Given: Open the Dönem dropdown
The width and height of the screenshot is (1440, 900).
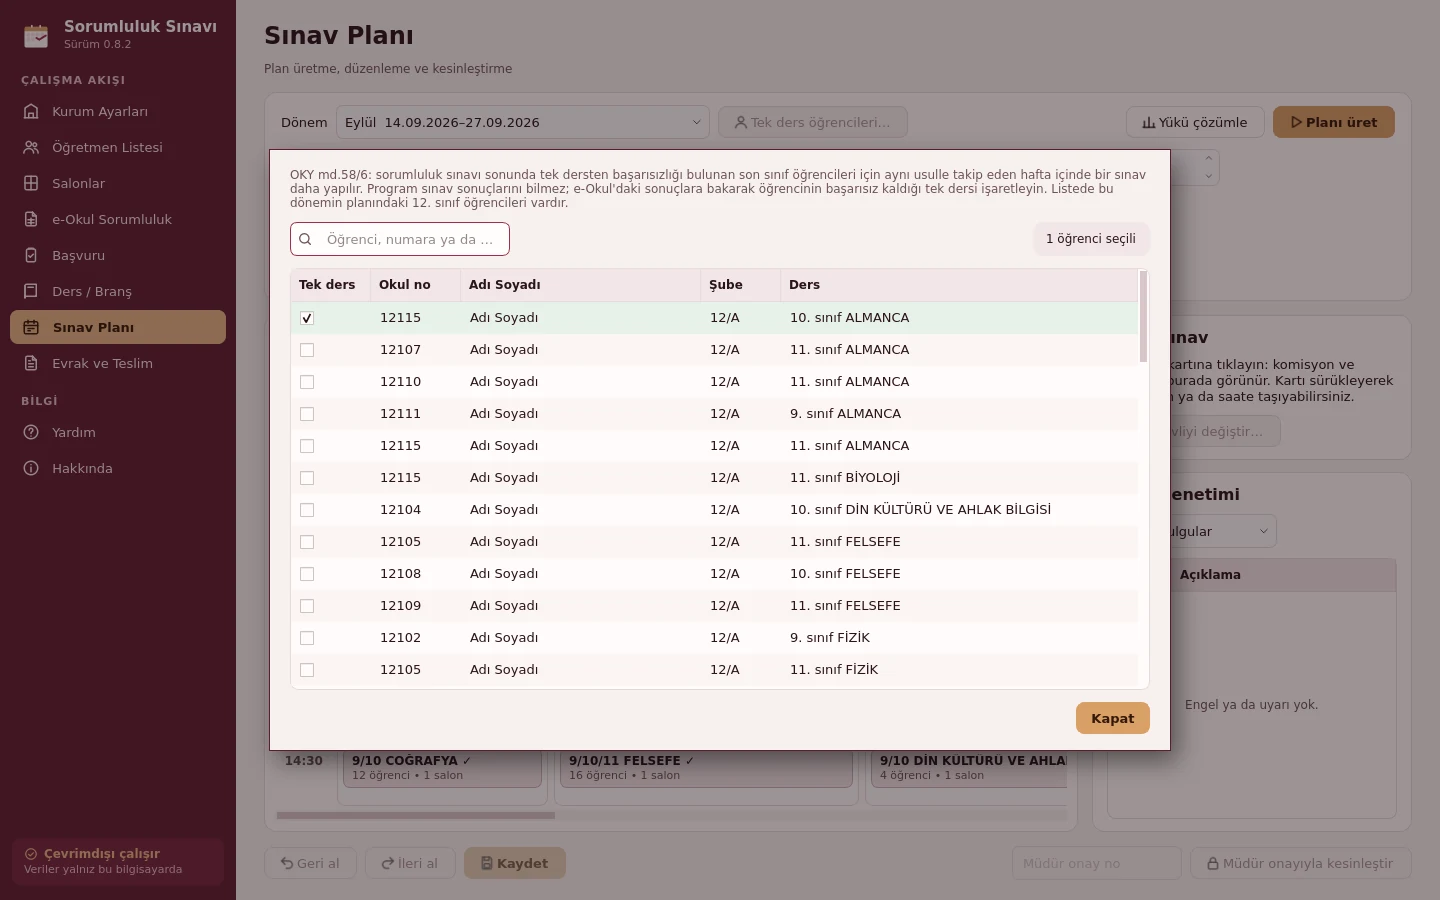Looking at the screenshot, I should (x=523, y=122).
